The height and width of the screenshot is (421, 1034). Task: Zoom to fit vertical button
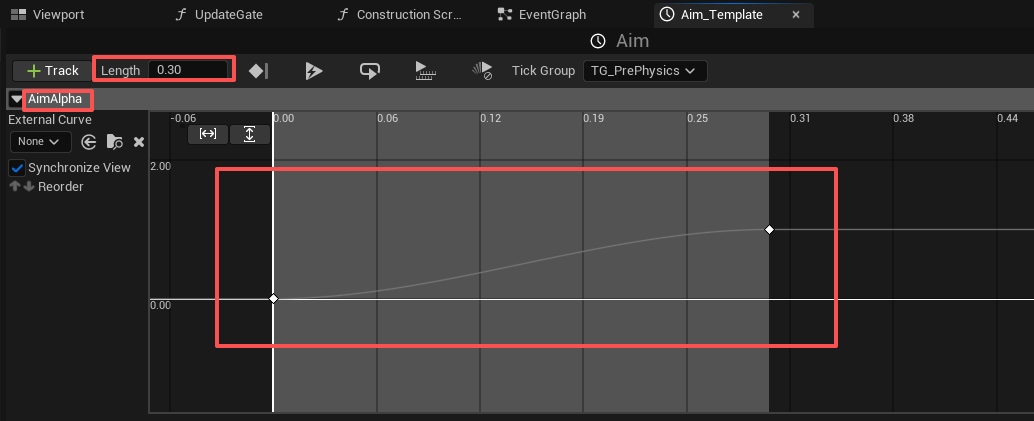249,134
